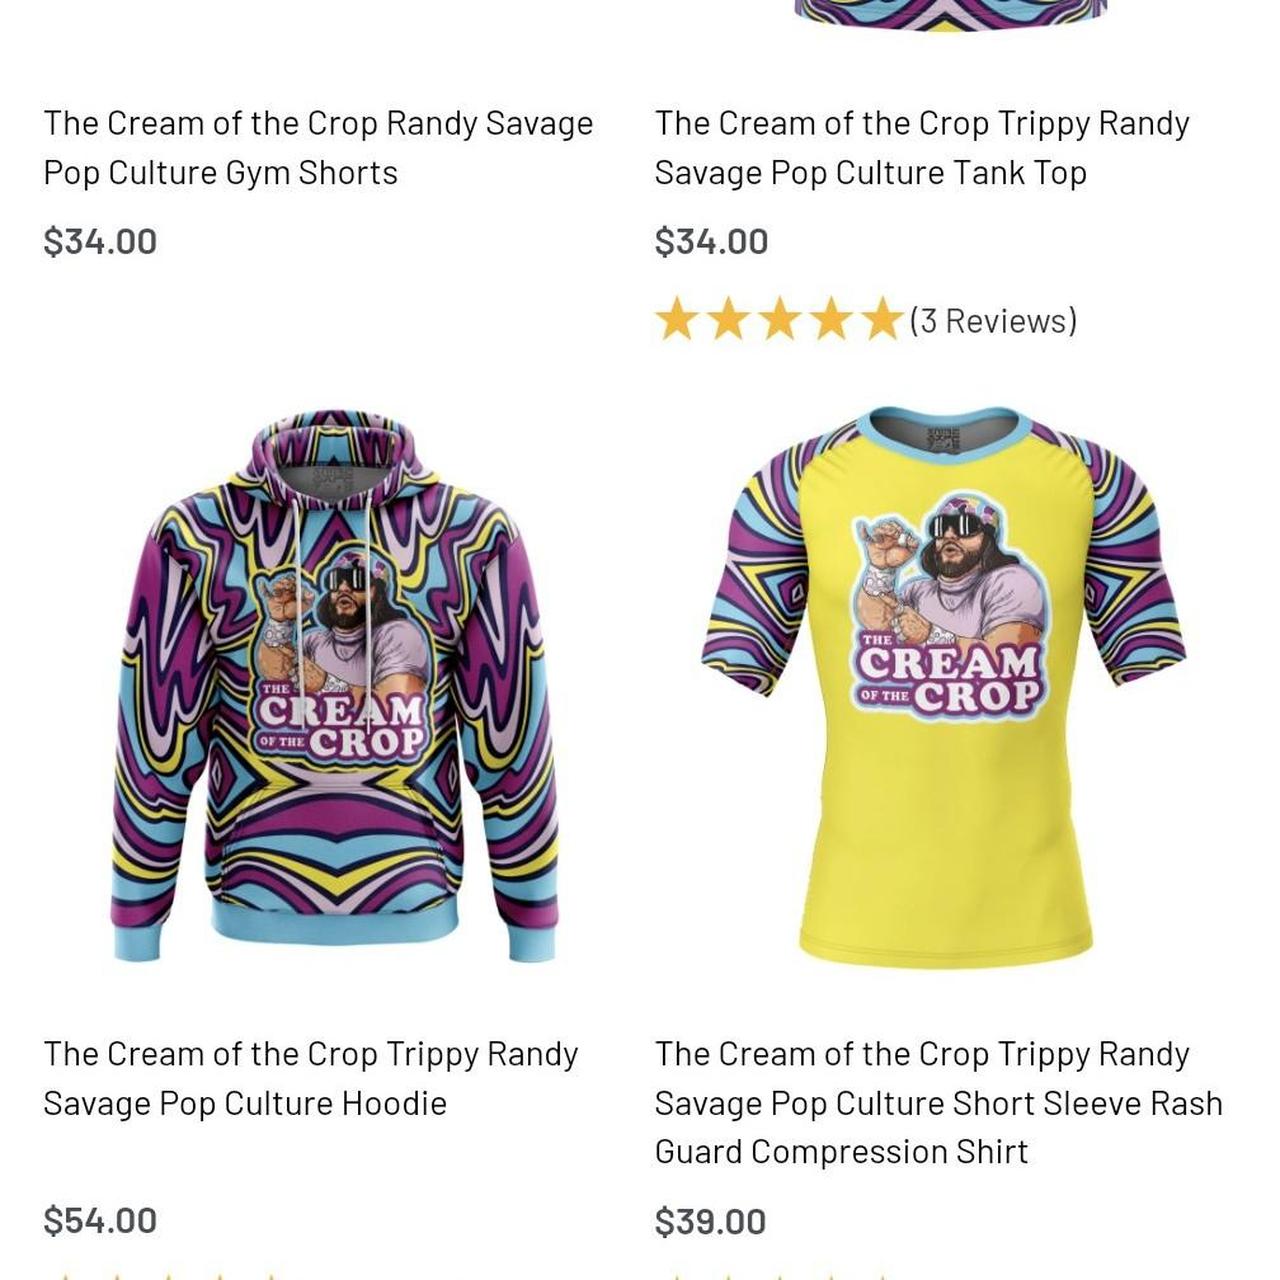Click the $34.00 price under the Gym Shorts
The image size is (1280, 1280).
(99, 239)
